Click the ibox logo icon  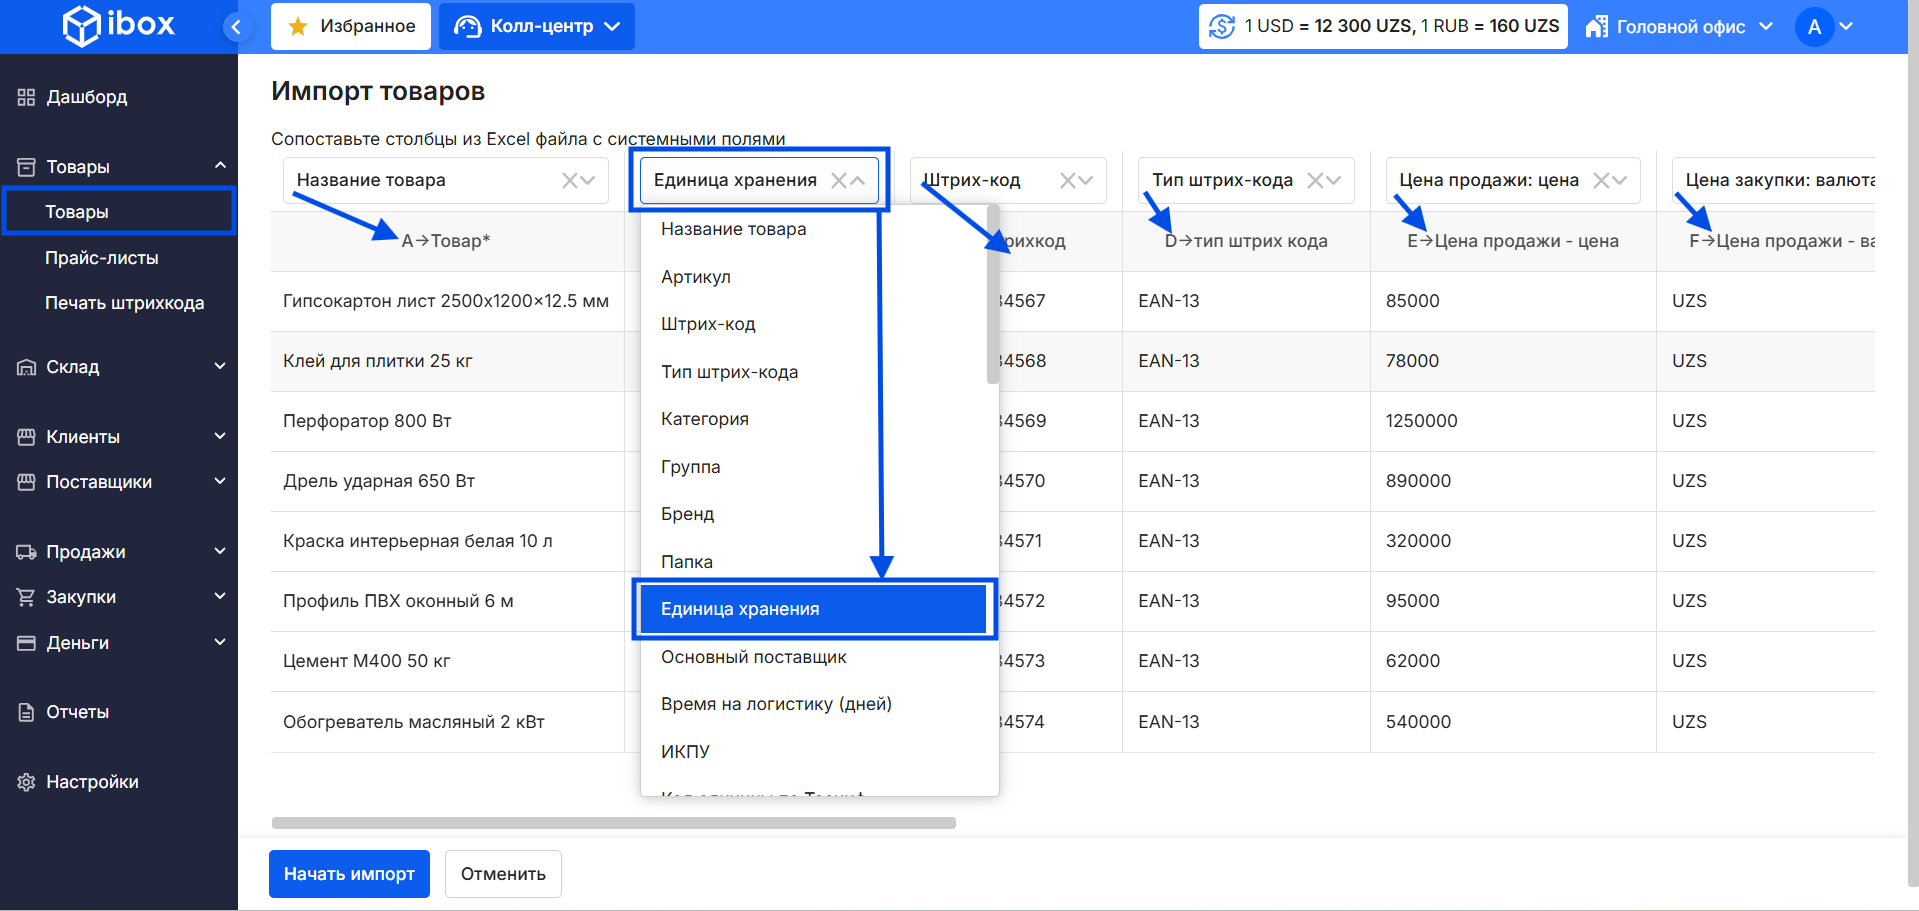pyautogui.click(x=81, y=26)
